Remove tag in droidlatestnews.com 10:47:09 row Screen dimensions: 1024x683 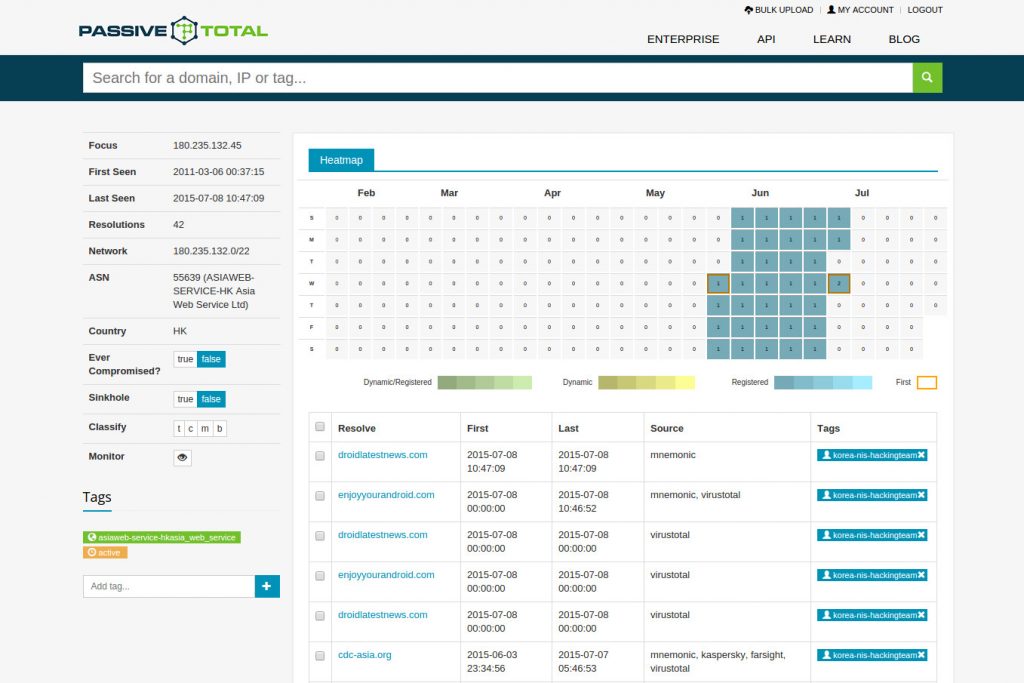coord(921,455)
